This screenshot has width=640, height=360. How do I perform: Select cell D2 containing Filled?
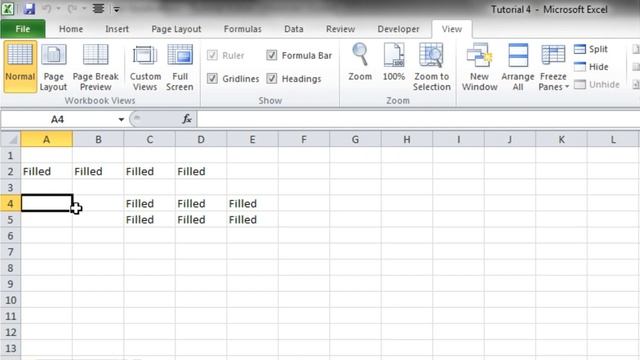point(201,171)
